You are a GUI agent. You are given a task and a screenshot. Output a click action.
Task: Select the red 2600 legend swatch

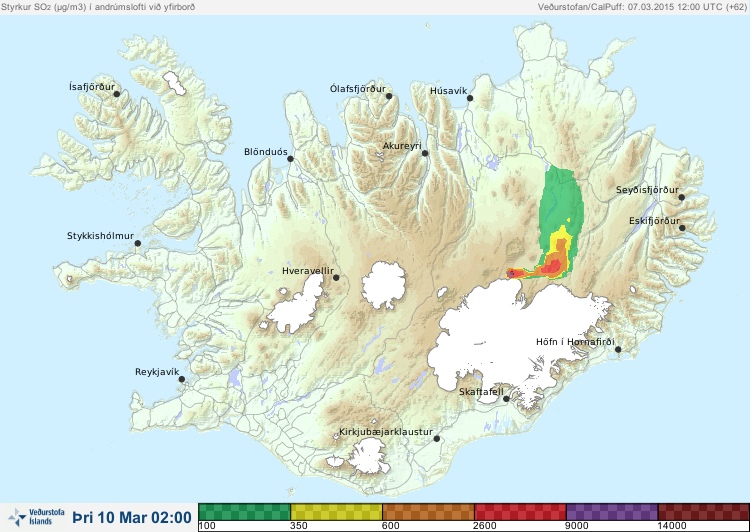tap(520, 512)
